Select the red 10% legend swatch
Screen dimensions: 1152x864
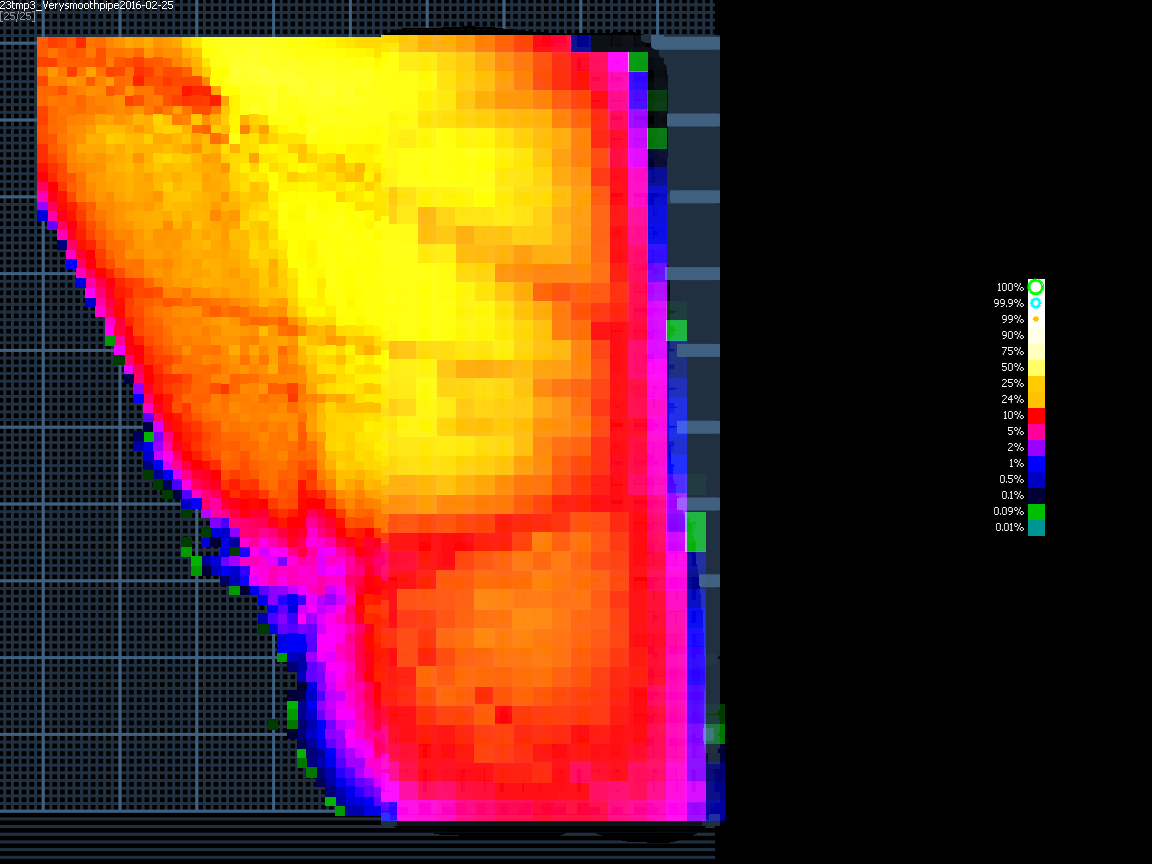click(x=1036, y=415)
